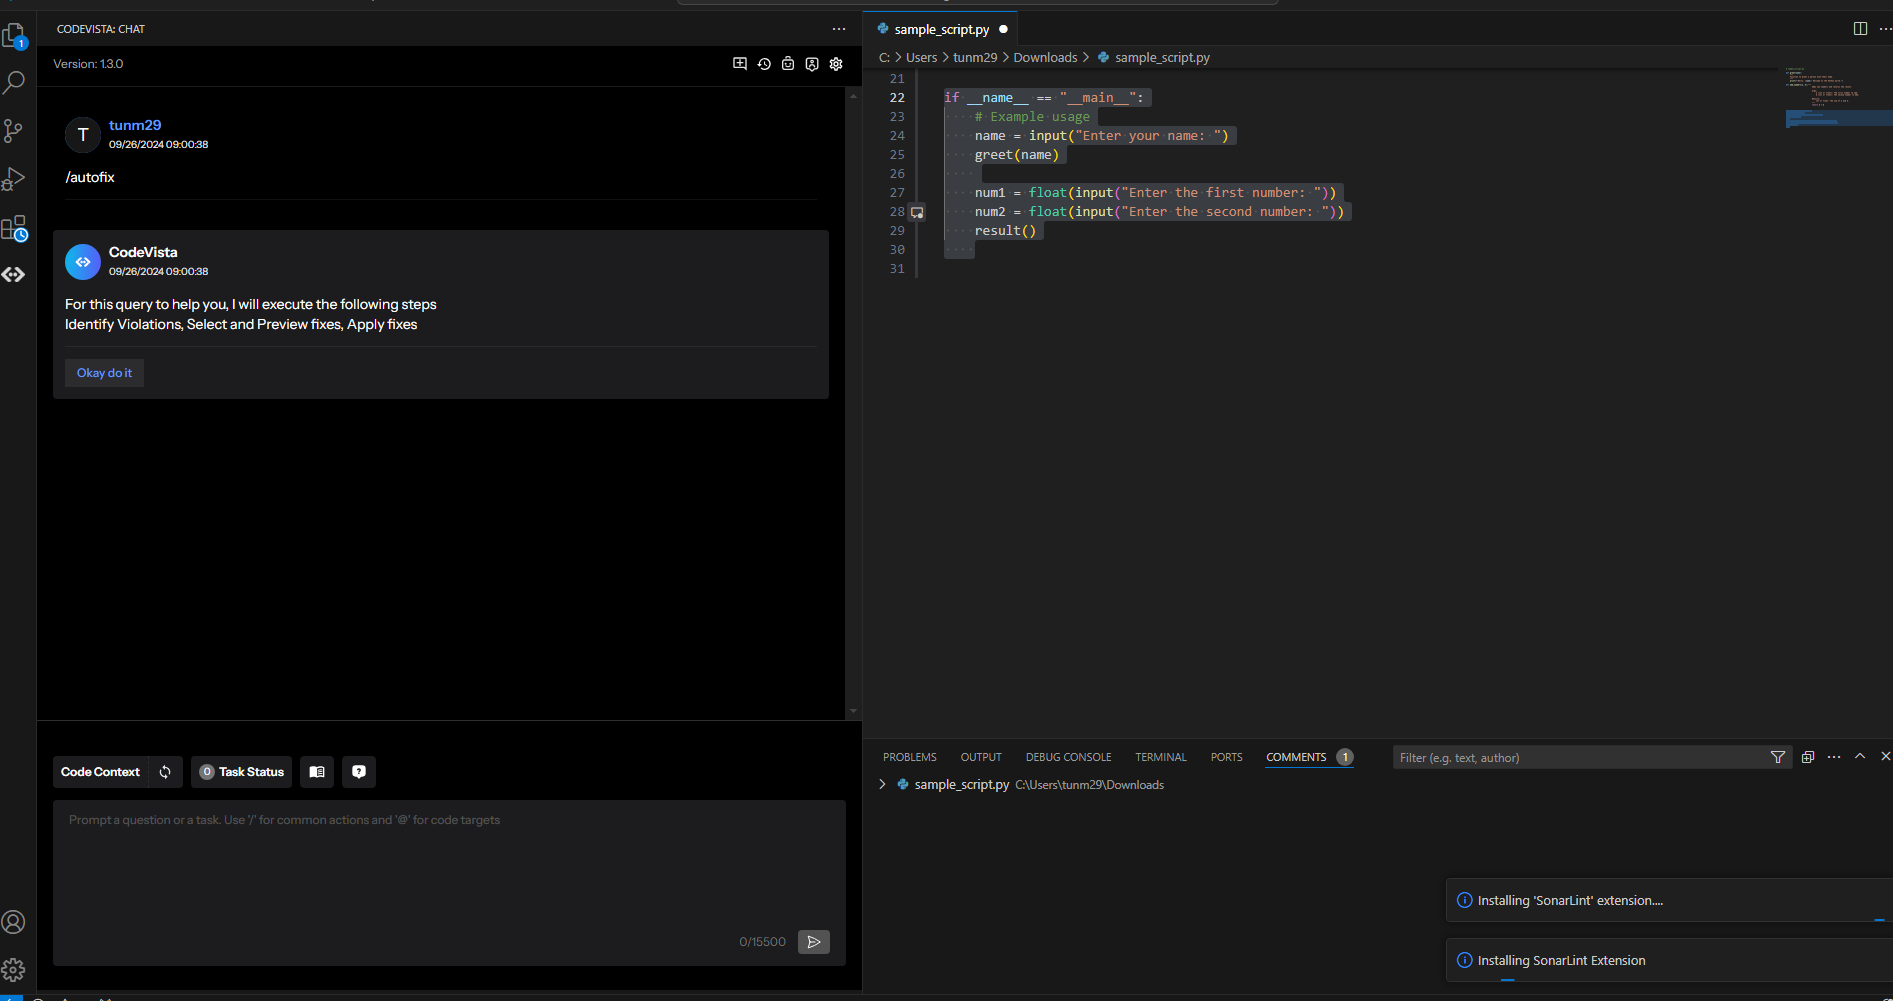Click the tunm29 username link
1893x1001 pixels.
[135, 125]
